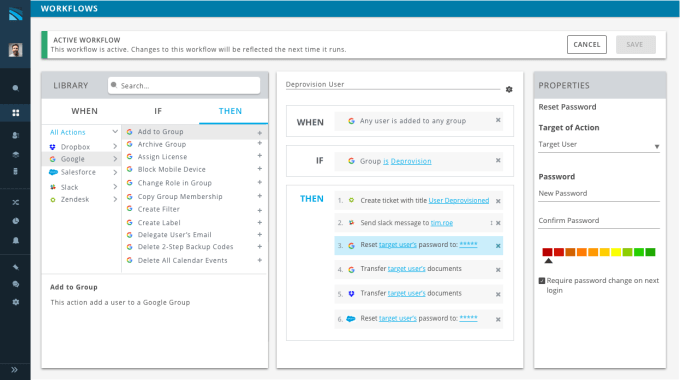Open the Target User dropdown

pos(599,145)
